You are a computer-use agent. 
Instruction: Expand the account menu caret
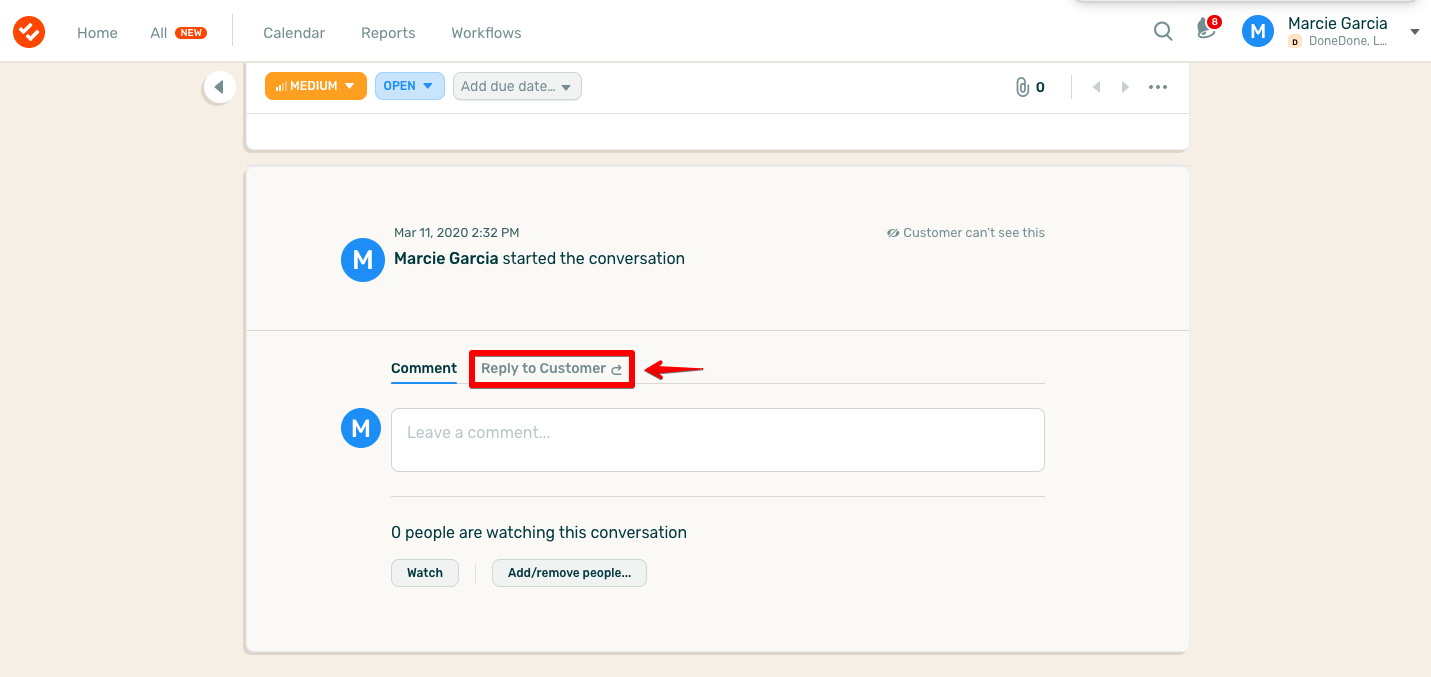point(1415,32)
